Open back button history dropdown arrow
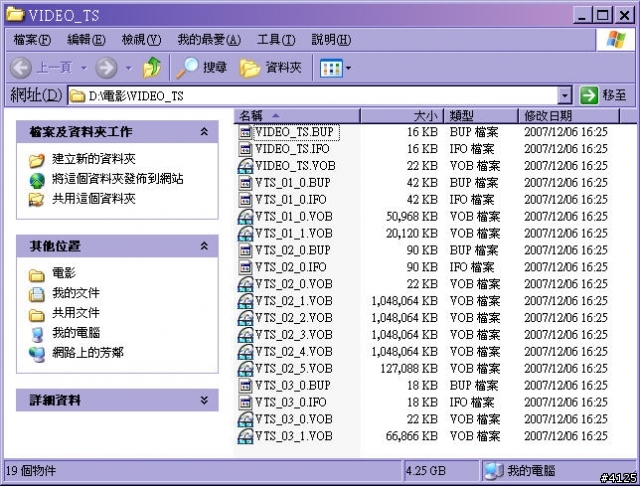Viewport: 640px width, 486px height. click(84, 68)
